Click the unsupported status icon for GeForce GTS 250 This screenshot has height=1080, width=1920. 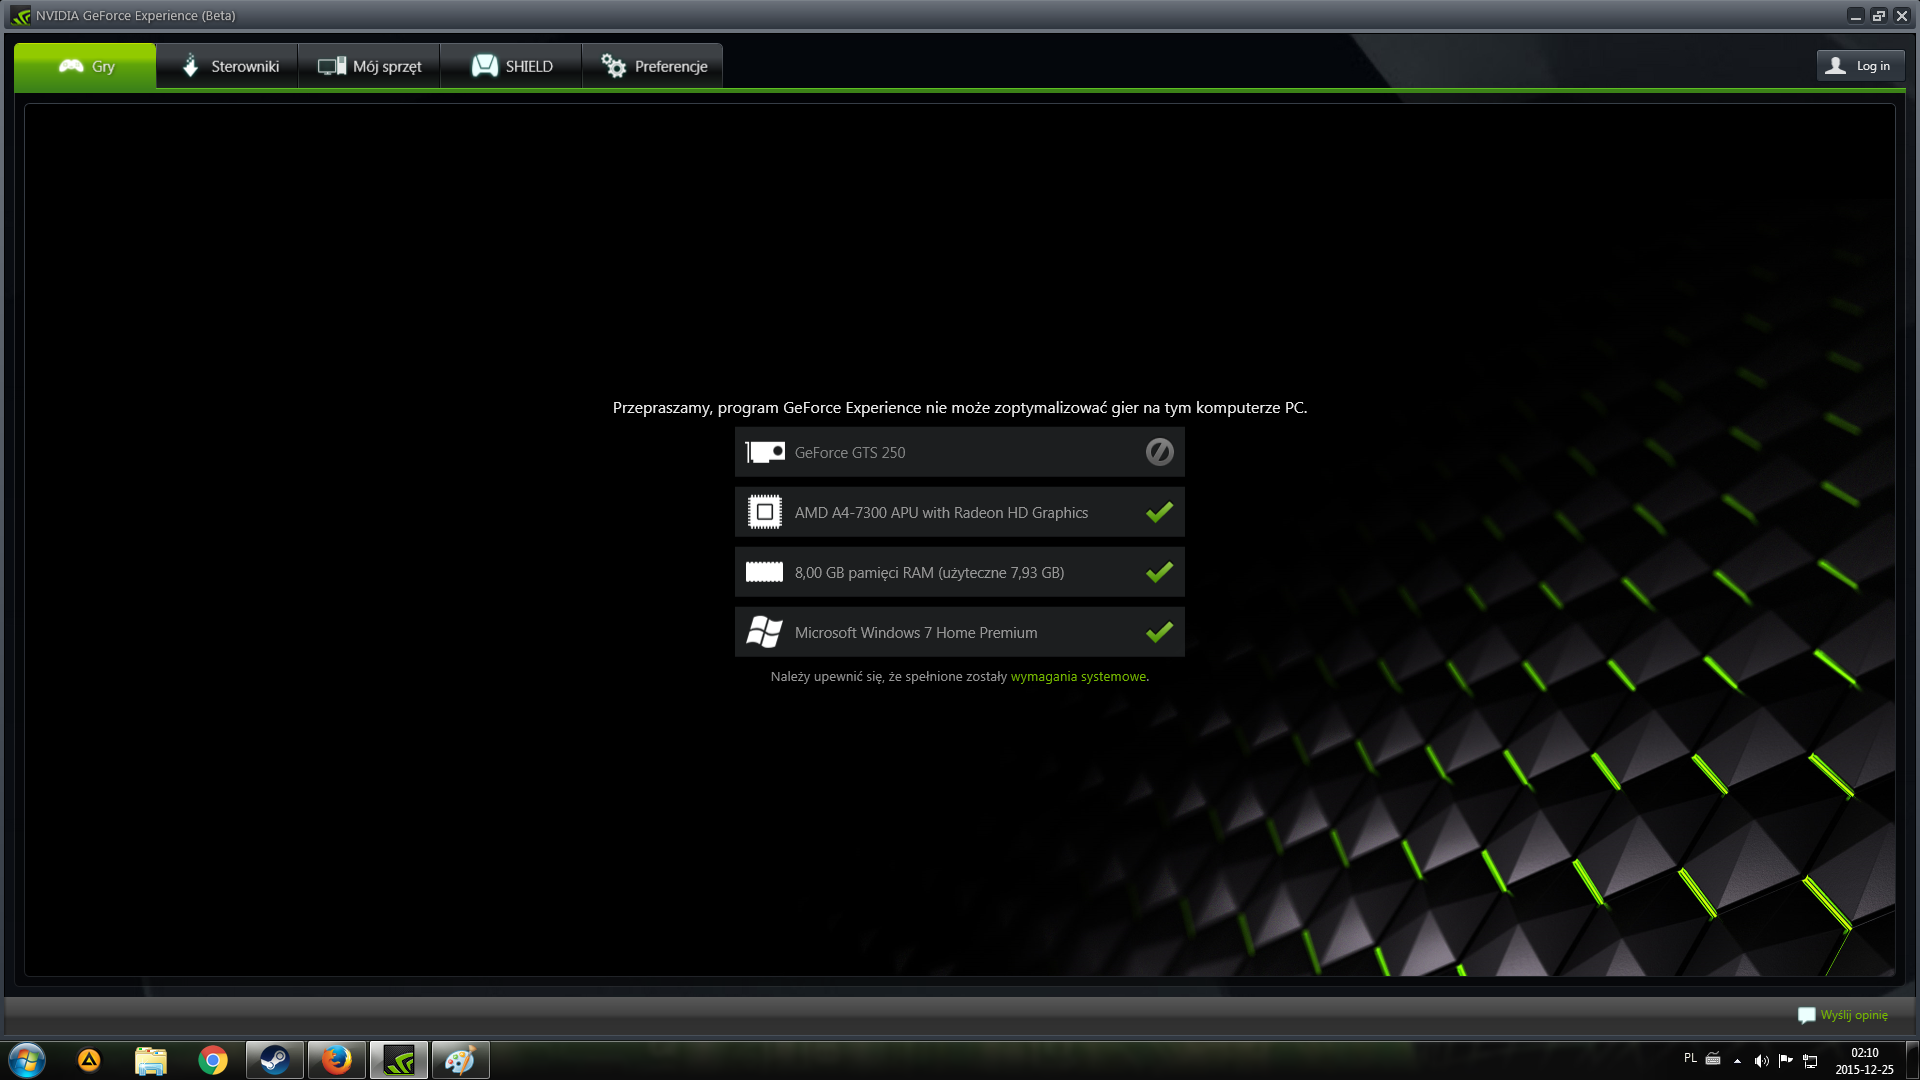tap(1159, 452)
